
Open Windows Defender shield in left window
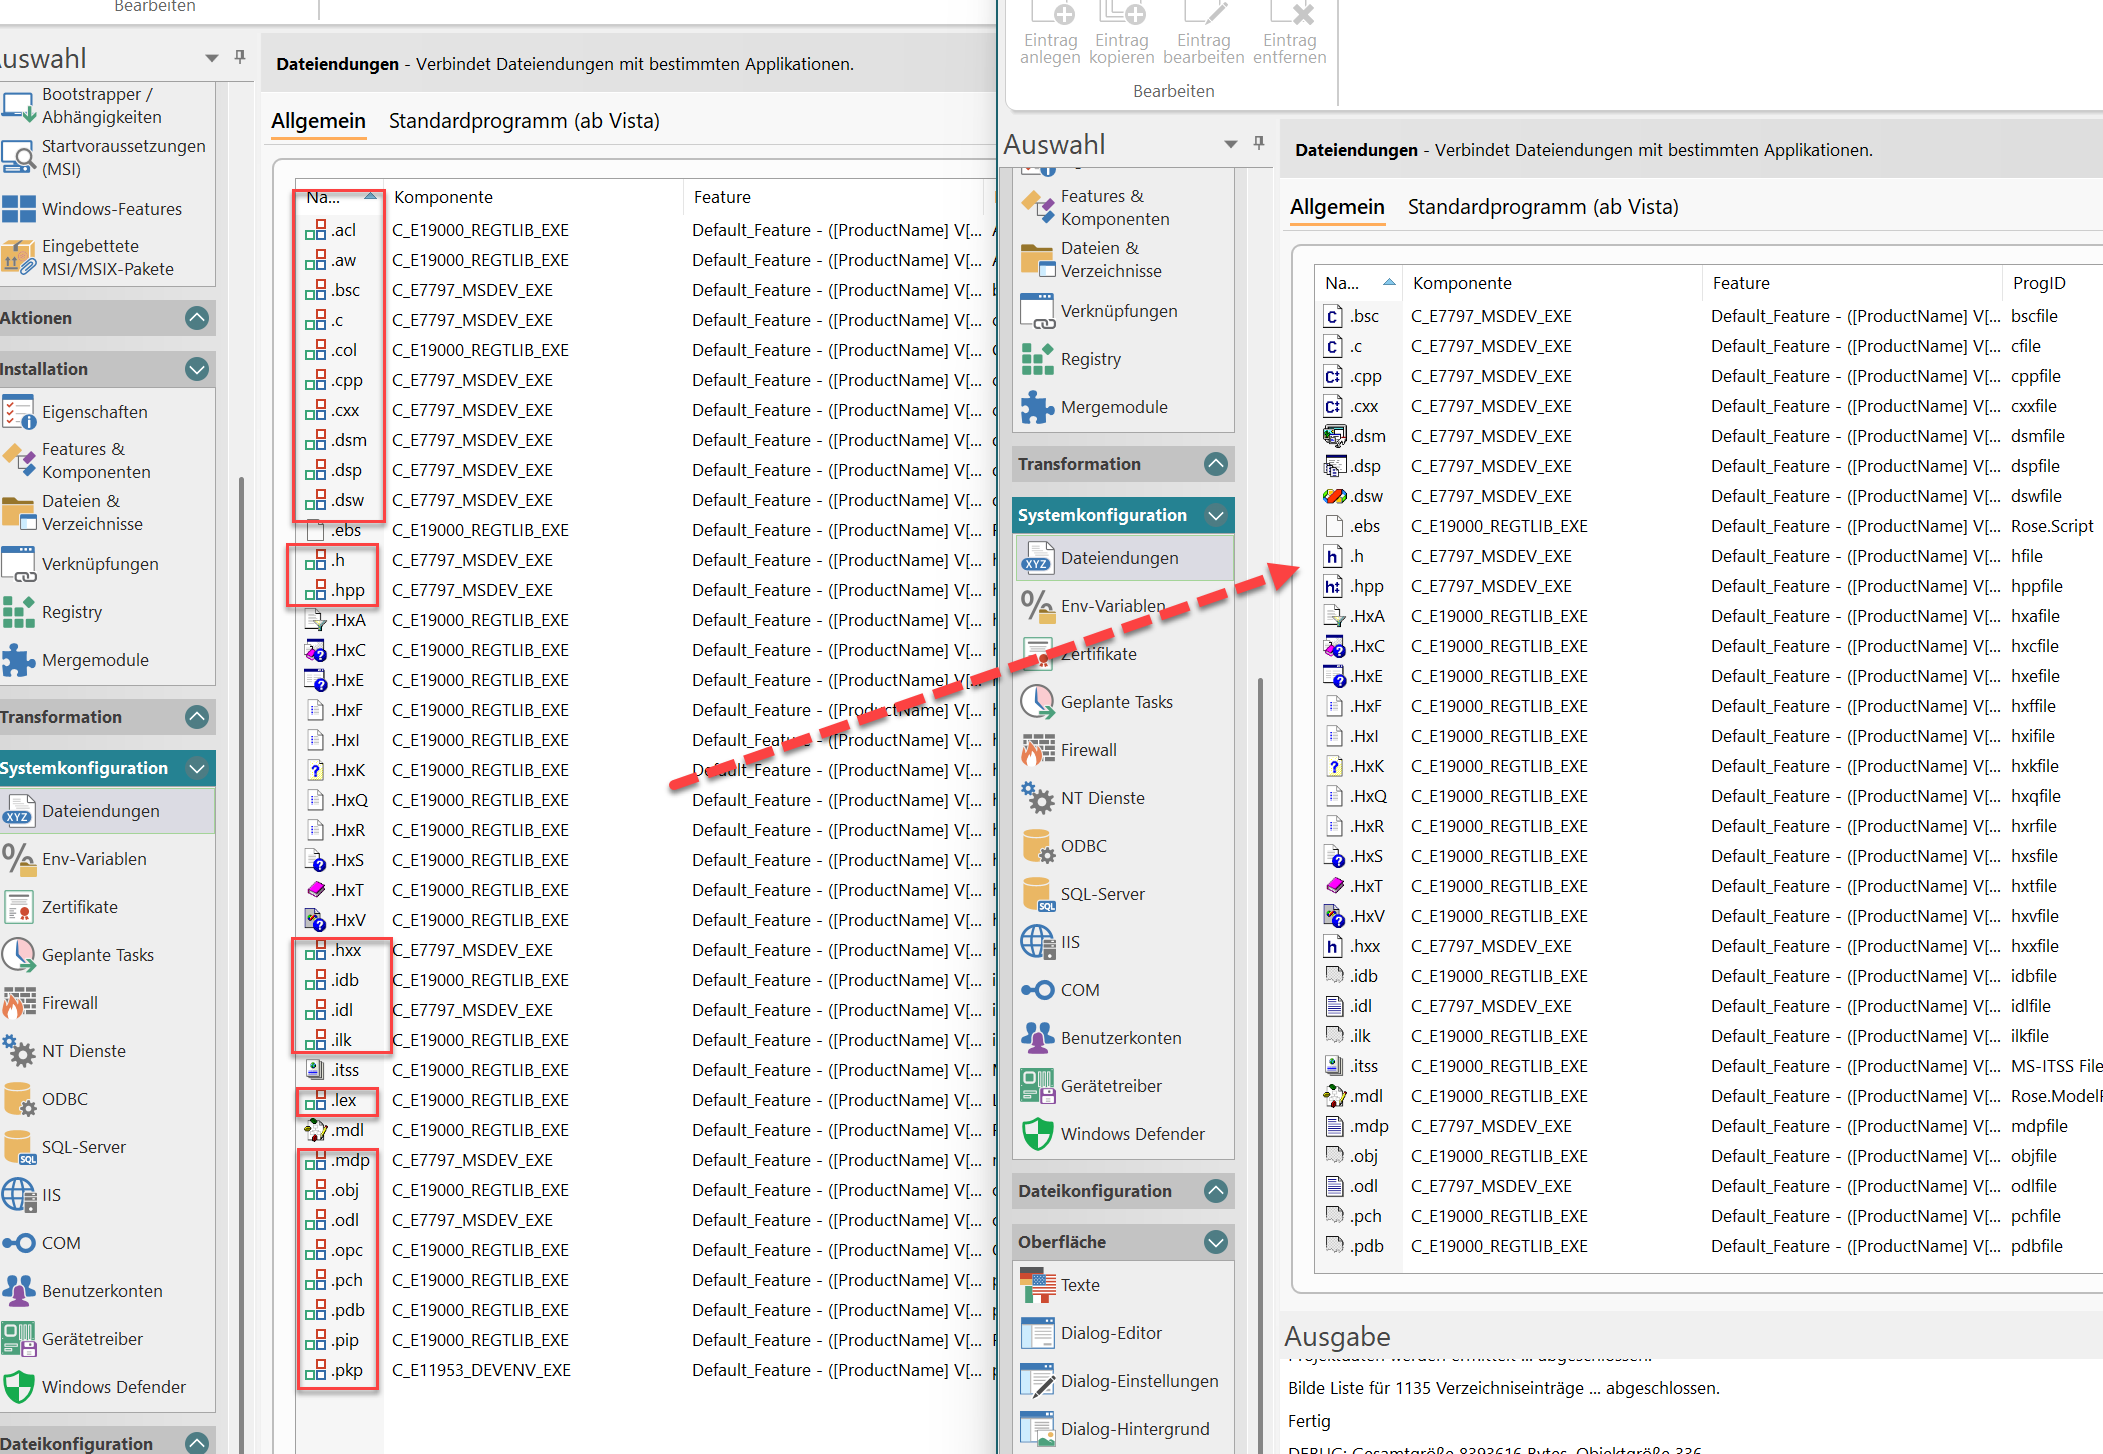coord(18,1387)
